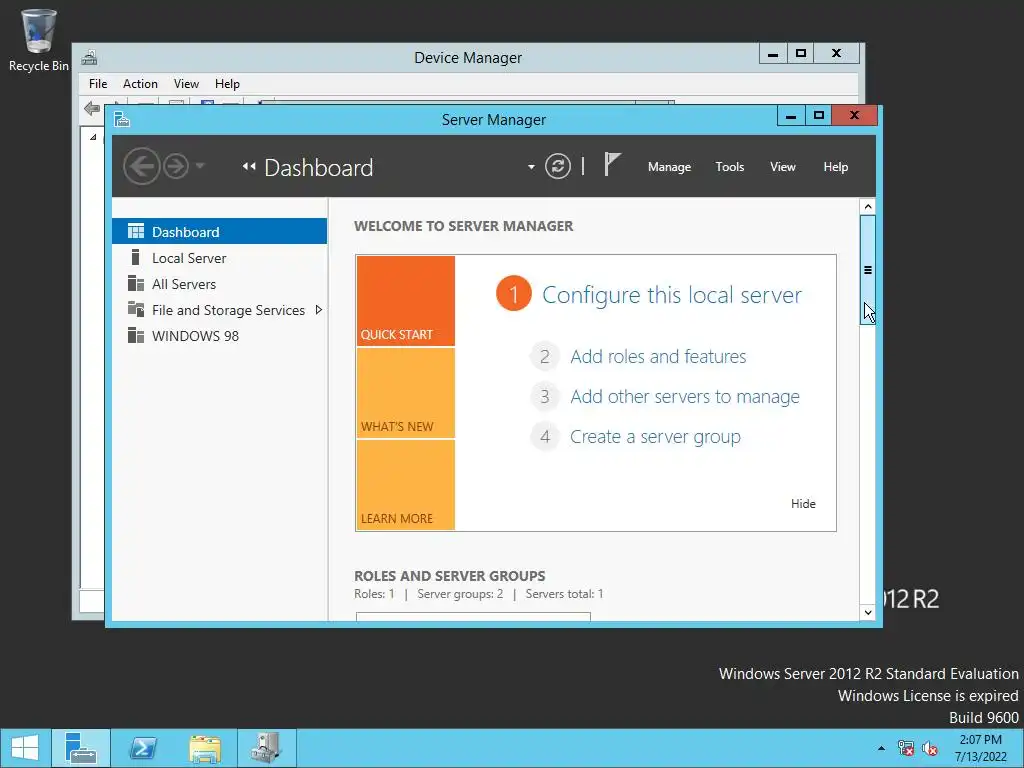Image resolution: width=1024 pixels, height=768 pixels.
Task: Click the Device Manager title bar icon
Action: [89, 57]
